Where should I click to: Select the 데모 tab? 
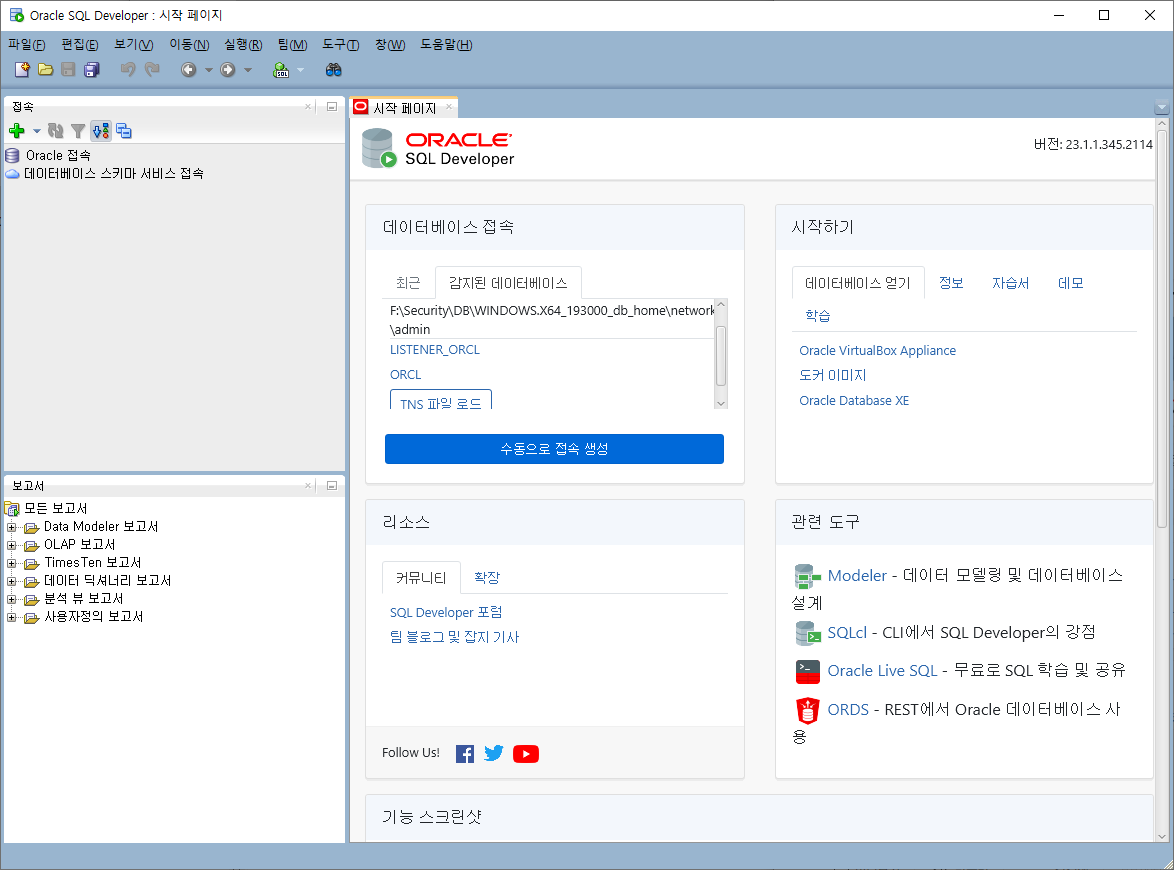pos(1071,283)
